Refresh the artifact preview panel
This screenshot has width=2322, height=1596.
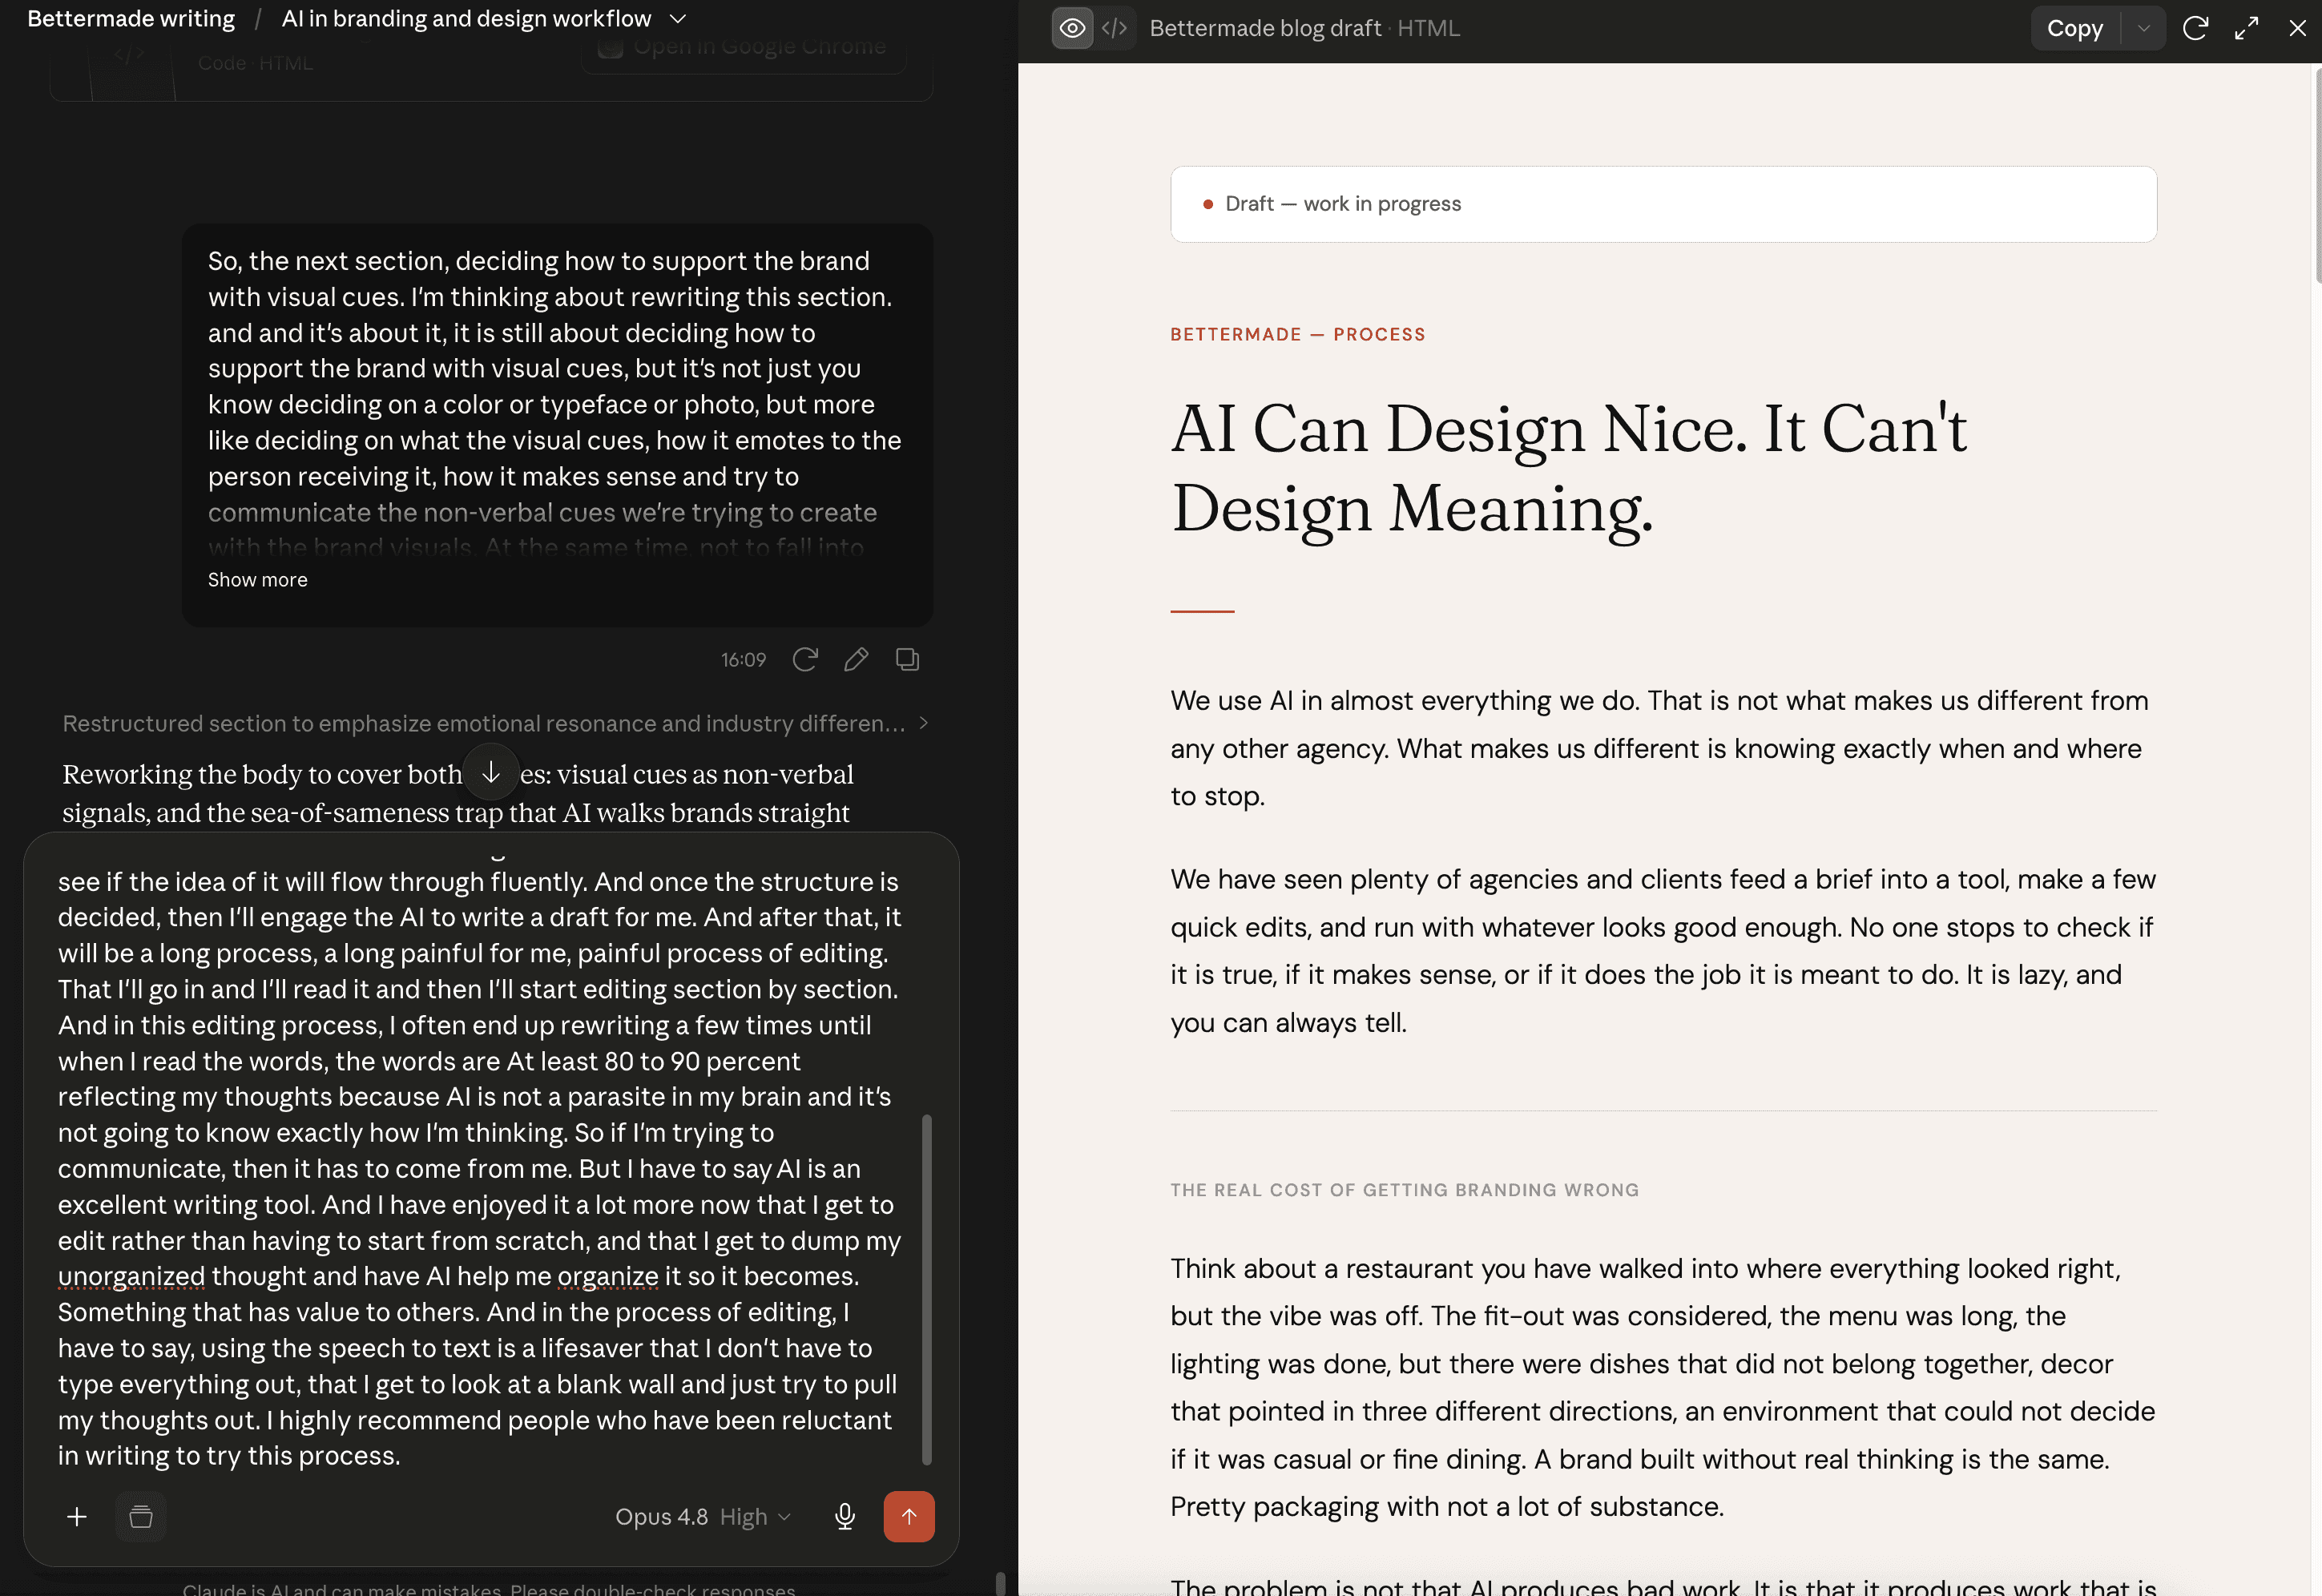pyautogui.click(x=2195, y=28)
